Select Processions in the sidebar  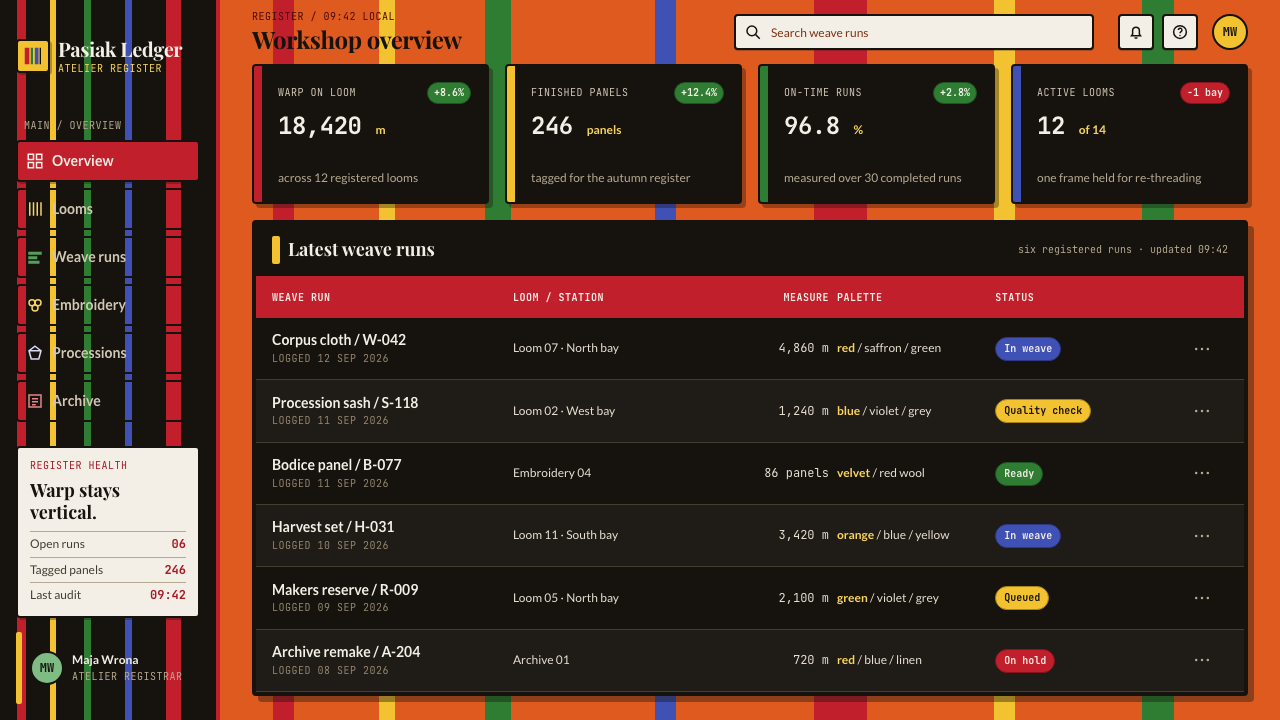click(108, 353)
